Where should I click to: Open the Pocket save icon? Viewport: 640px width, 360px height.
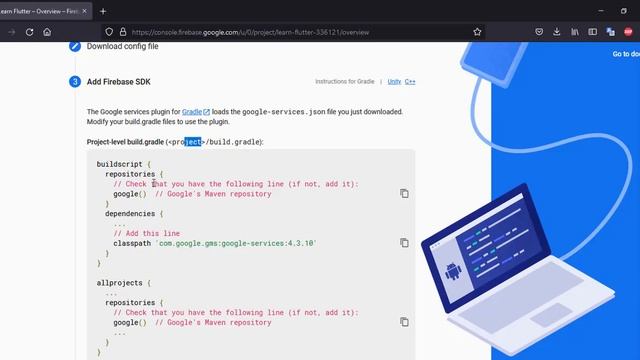coord(539,32)
